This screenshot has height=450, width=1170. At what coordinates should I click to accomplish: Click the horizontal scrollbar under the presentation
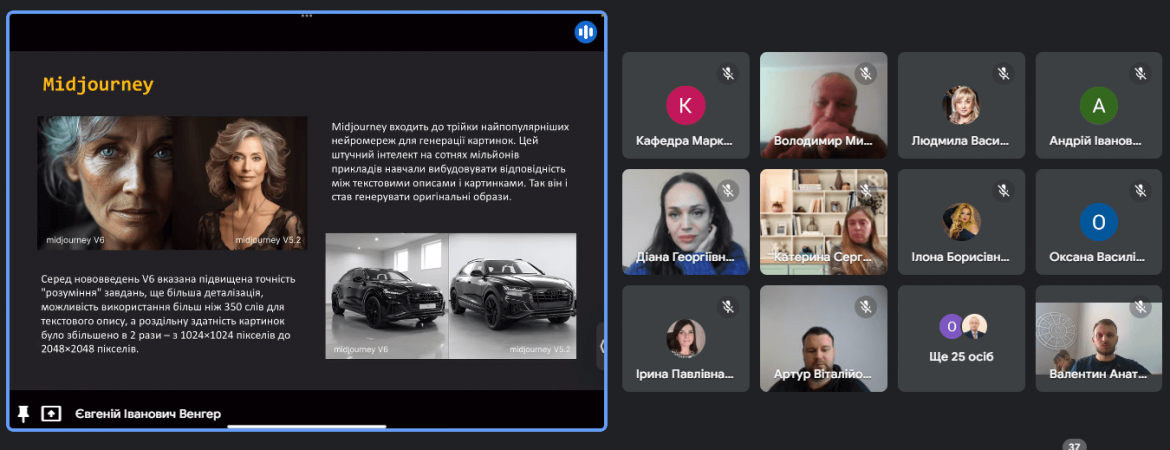pyautogui.click(x=307, y=427)
